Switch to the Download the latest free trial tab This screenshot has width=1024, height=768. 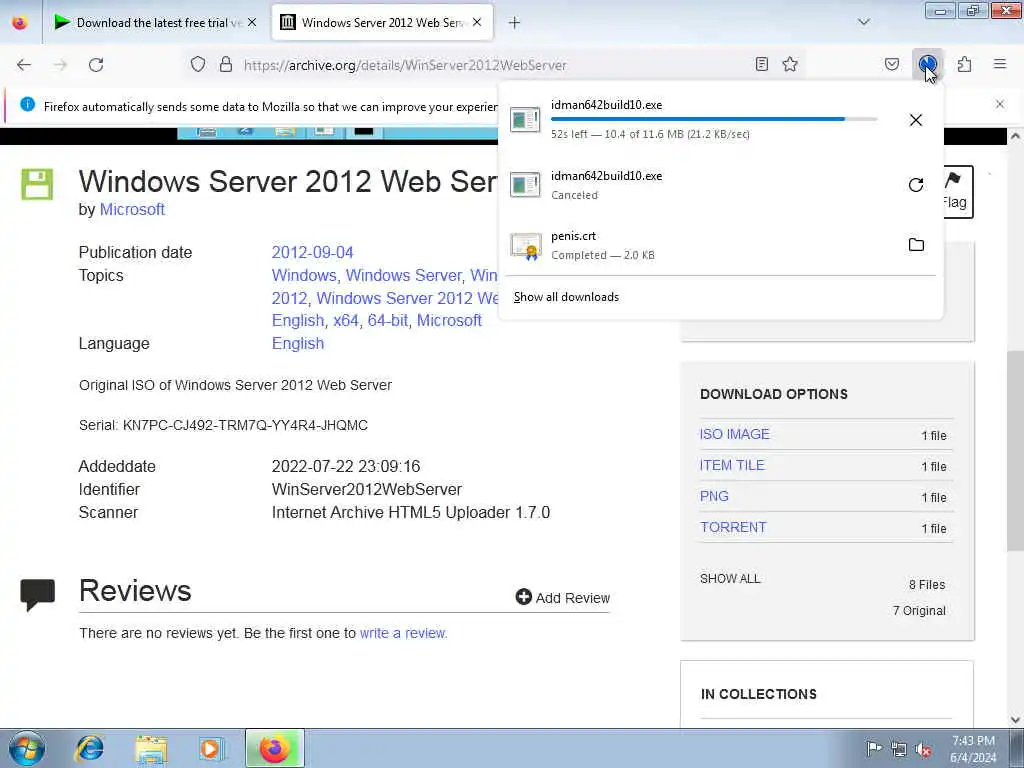155,22
